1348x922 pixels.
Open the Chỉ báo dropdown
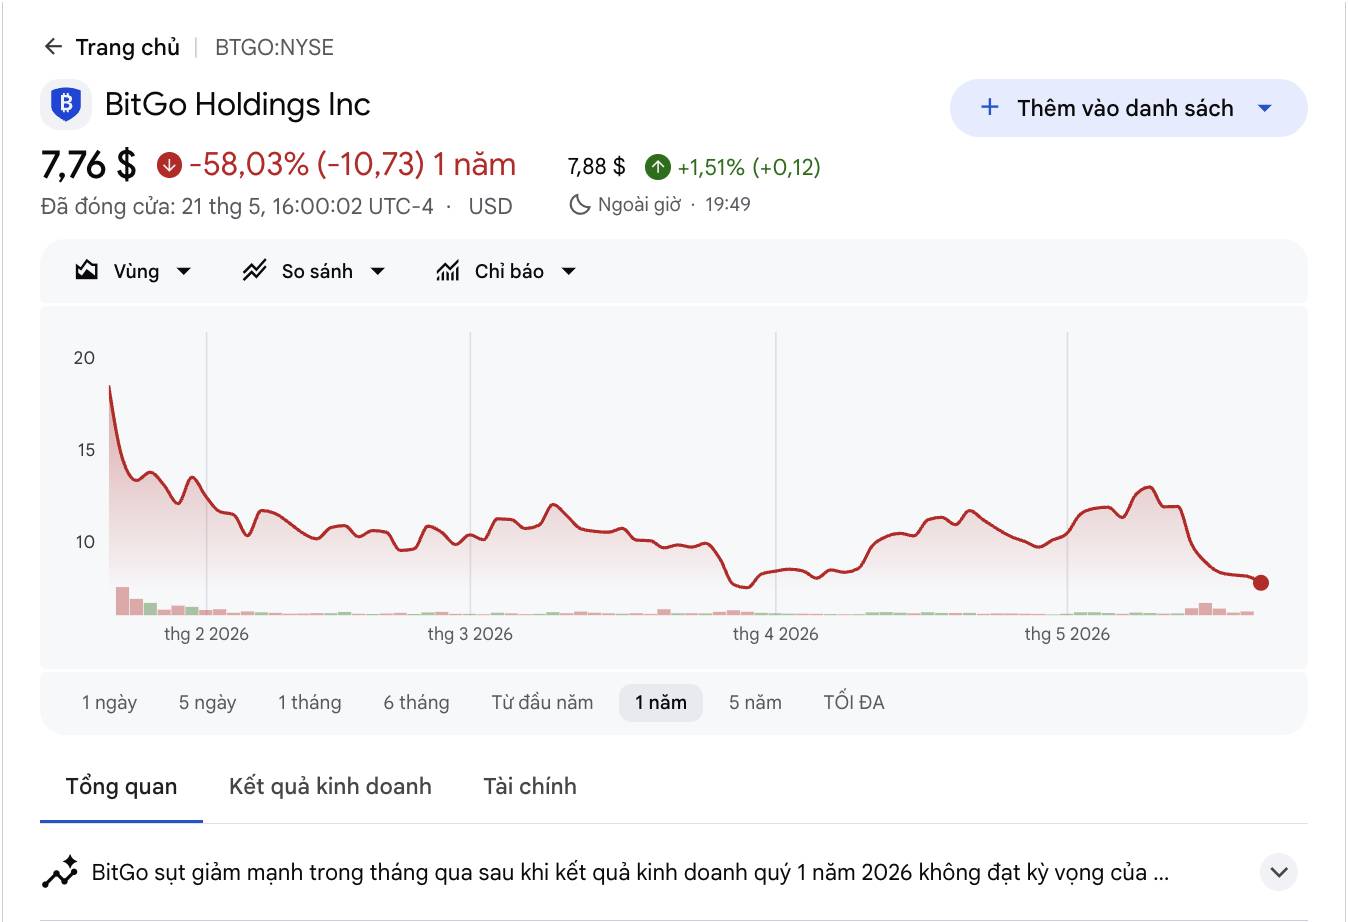[x=506, y=271]
